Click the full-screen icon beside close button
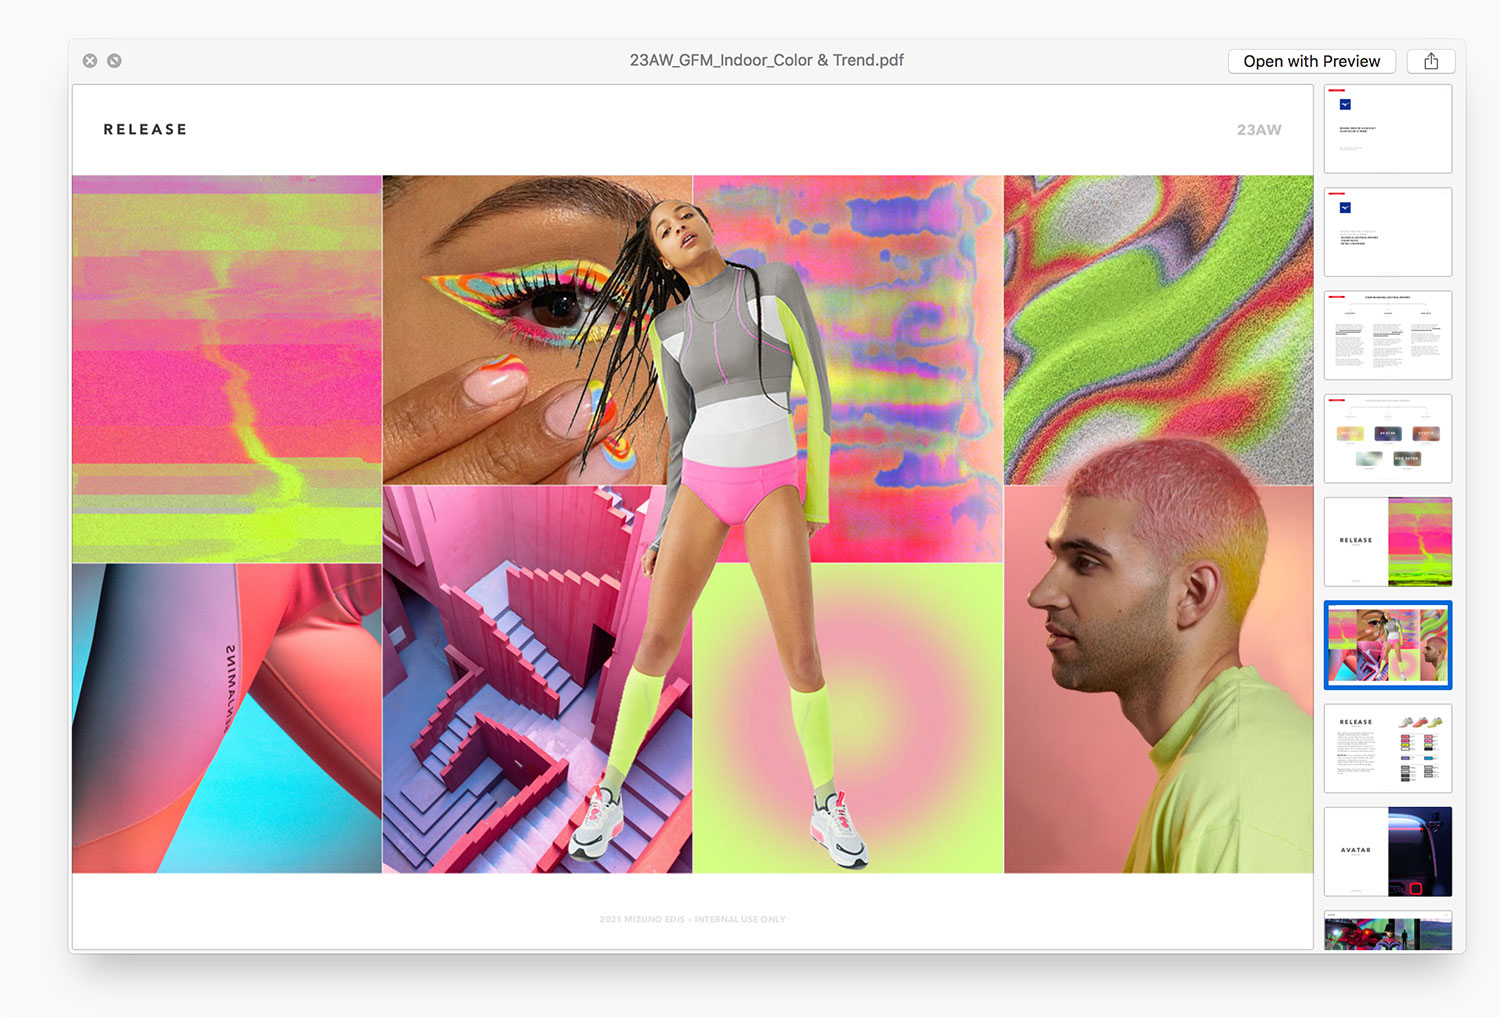Image resolution: width=1500 pixels, height=1017 pixels. coord(115,61)
